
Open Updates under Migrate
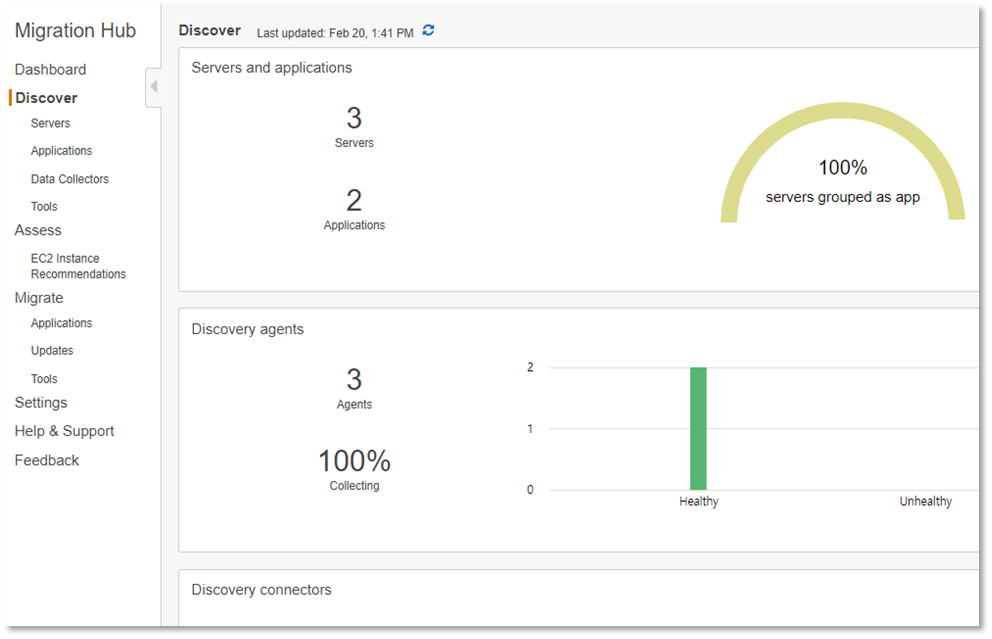[52, 351]
